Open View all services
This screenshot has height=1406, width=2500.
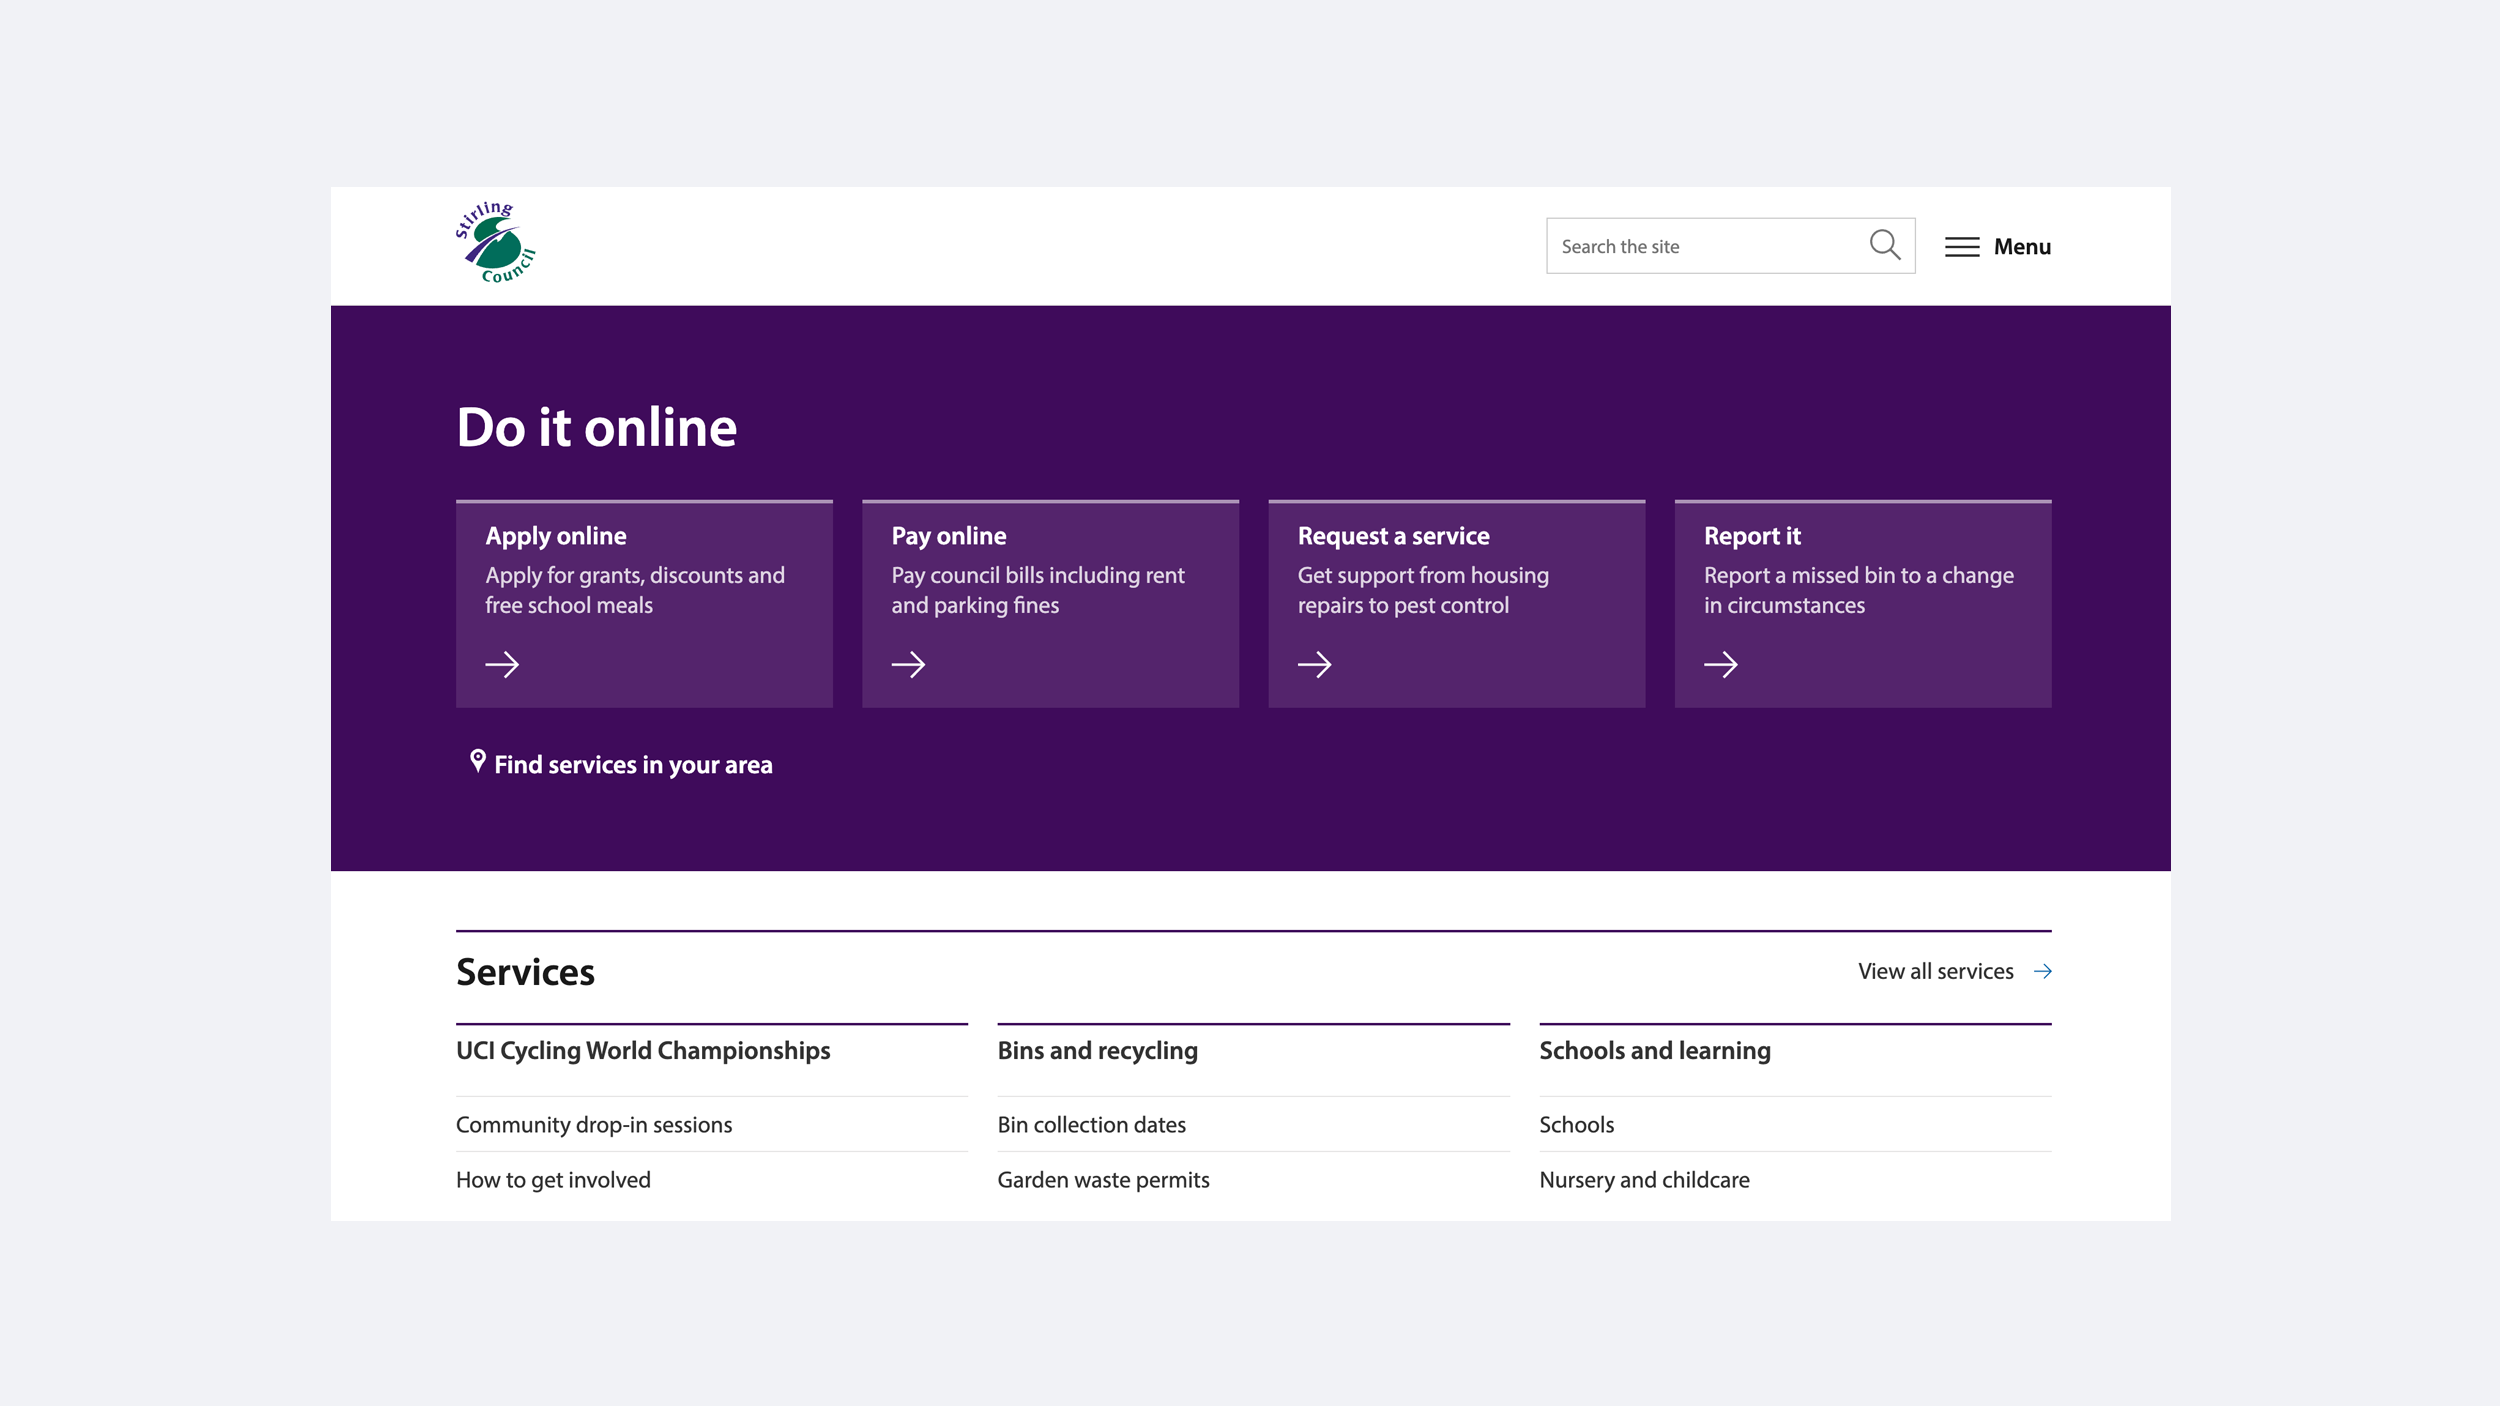coord(1934,970)
